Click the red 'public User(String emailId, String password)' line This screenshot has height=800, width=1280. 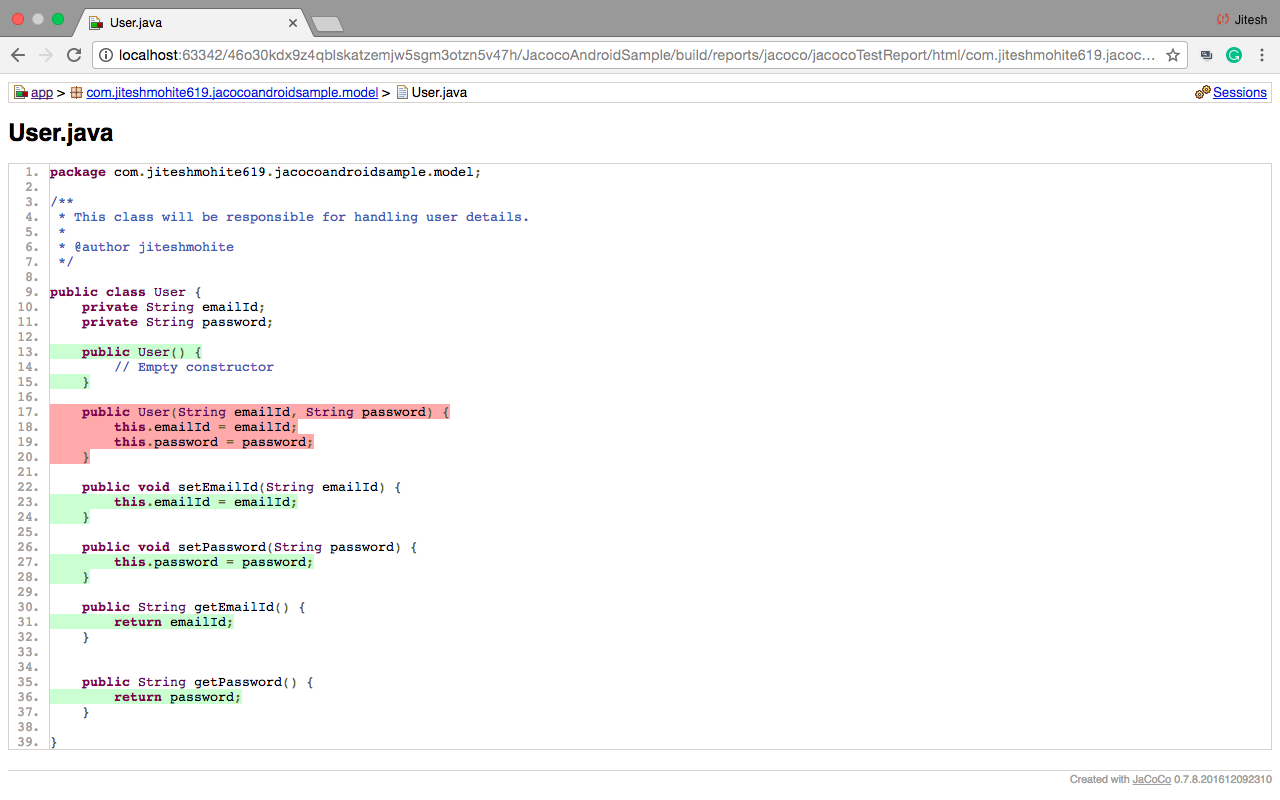tap(266, 412)
